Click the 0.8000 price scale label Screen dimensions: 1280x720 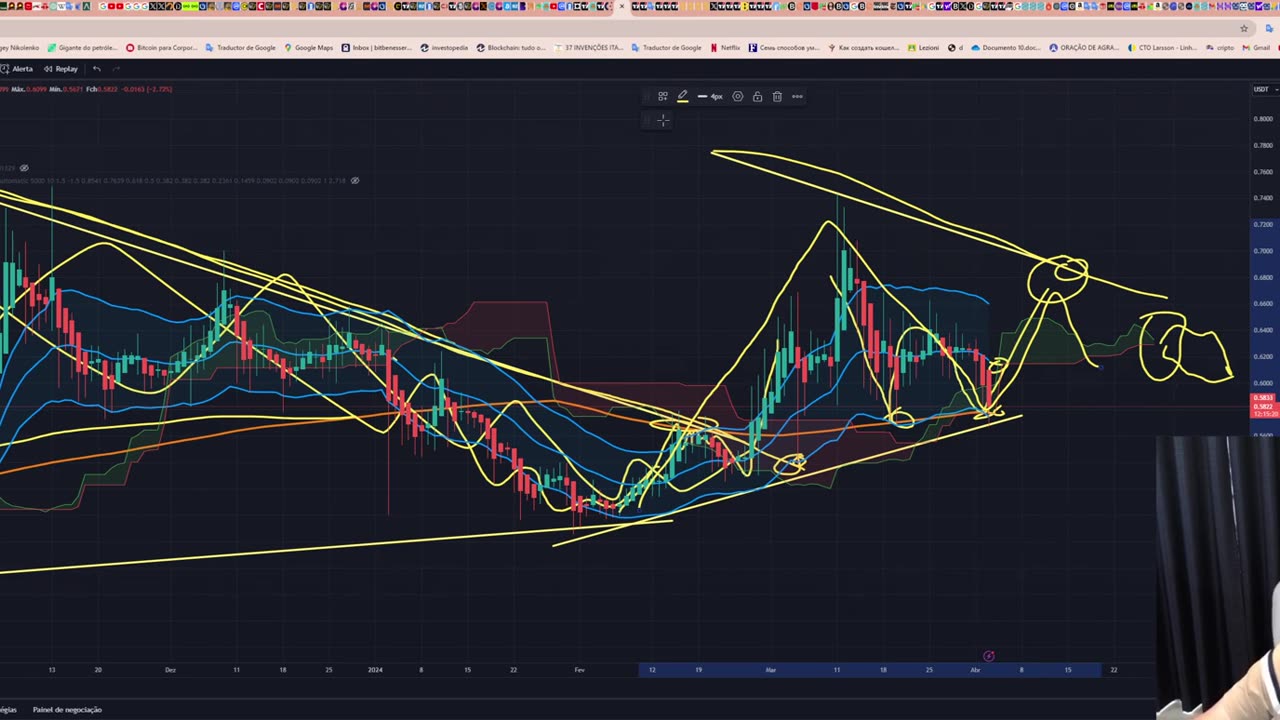pyautogui.click(x=1263, y=119)
